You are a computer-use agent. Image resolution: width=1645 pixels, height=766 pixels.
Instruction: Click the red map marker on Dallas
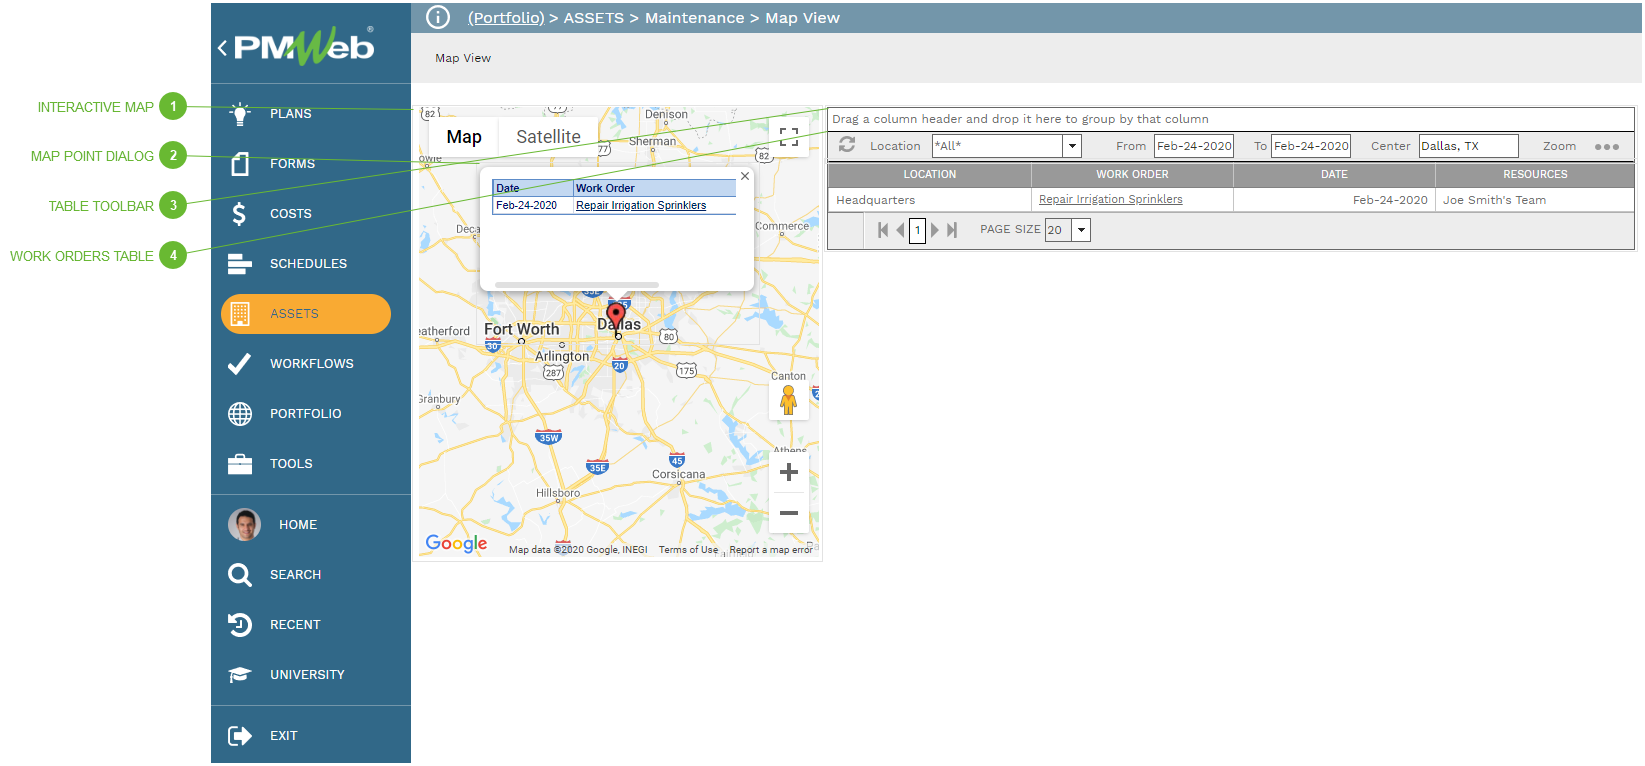[616, 317]
